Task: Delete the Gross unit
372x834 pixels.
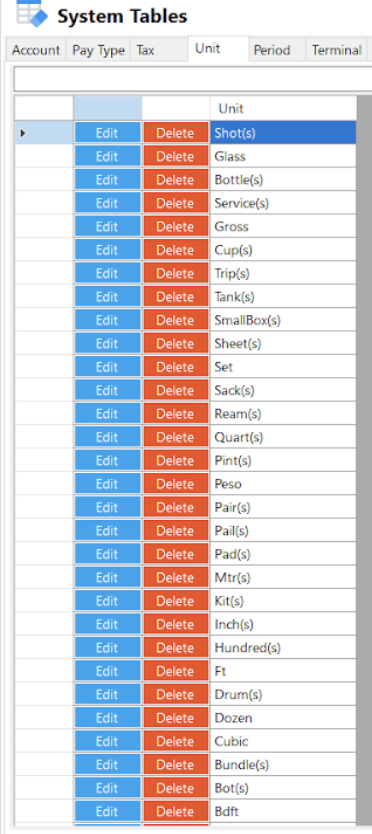Action: coord(176,226)
